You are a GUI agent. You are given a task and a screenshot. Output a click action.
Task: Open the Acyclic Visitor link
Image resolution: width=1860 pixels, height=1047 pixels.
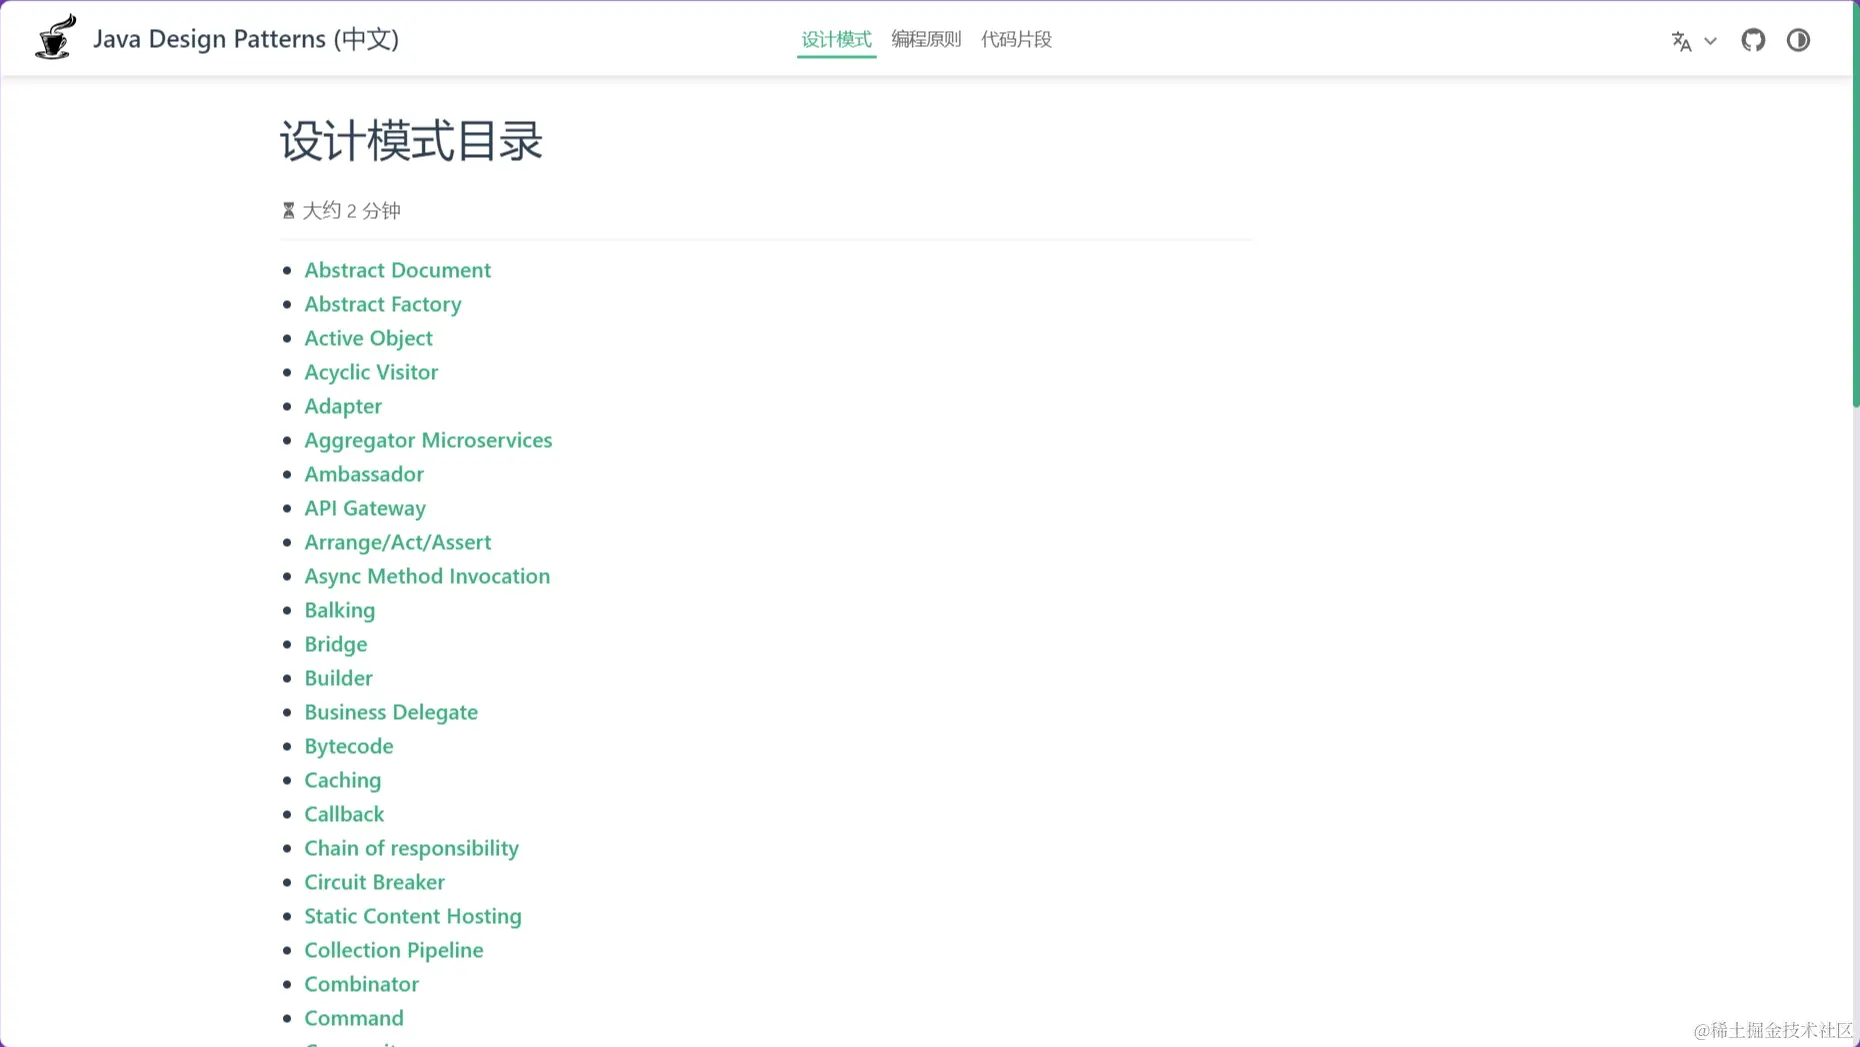pos(371,372)
